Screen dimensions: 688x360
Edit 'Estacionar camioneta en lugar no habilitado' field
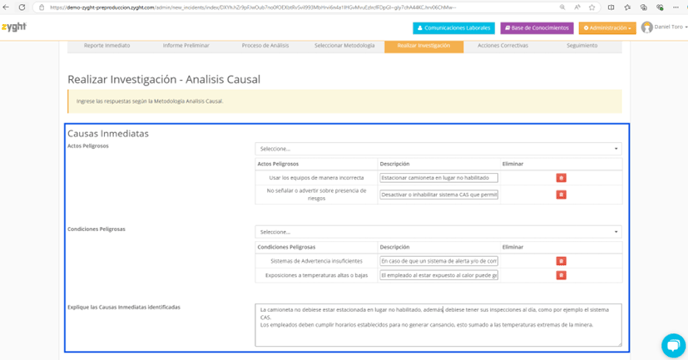439,178
